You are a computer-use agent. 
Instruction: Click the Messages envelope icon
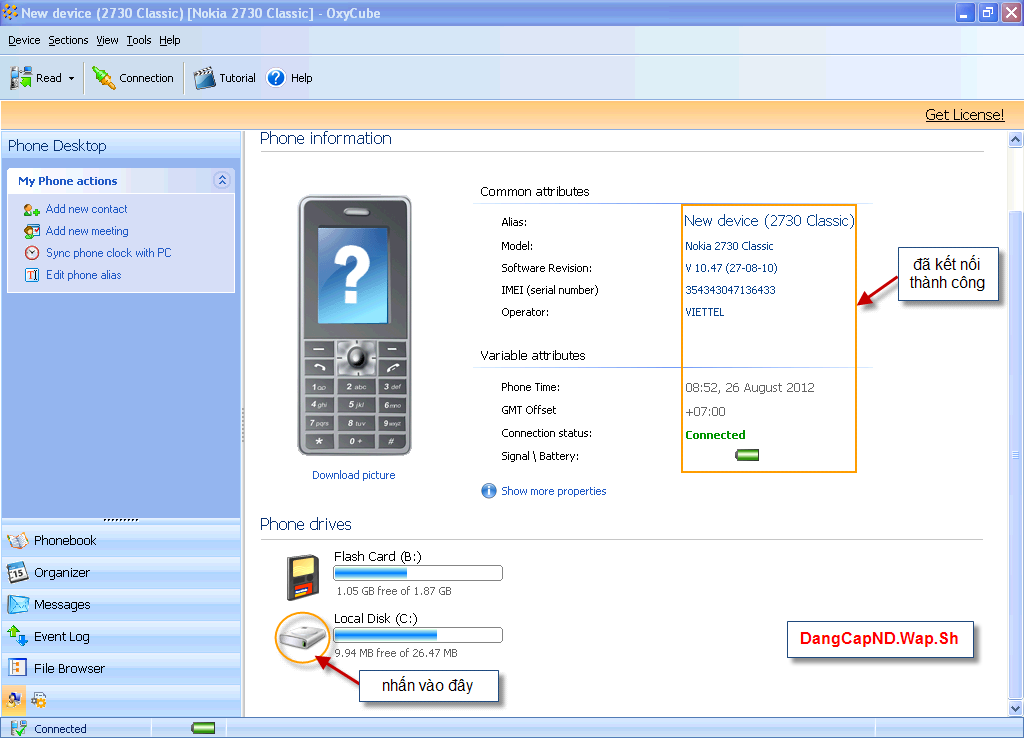click(x=18, y=605)
